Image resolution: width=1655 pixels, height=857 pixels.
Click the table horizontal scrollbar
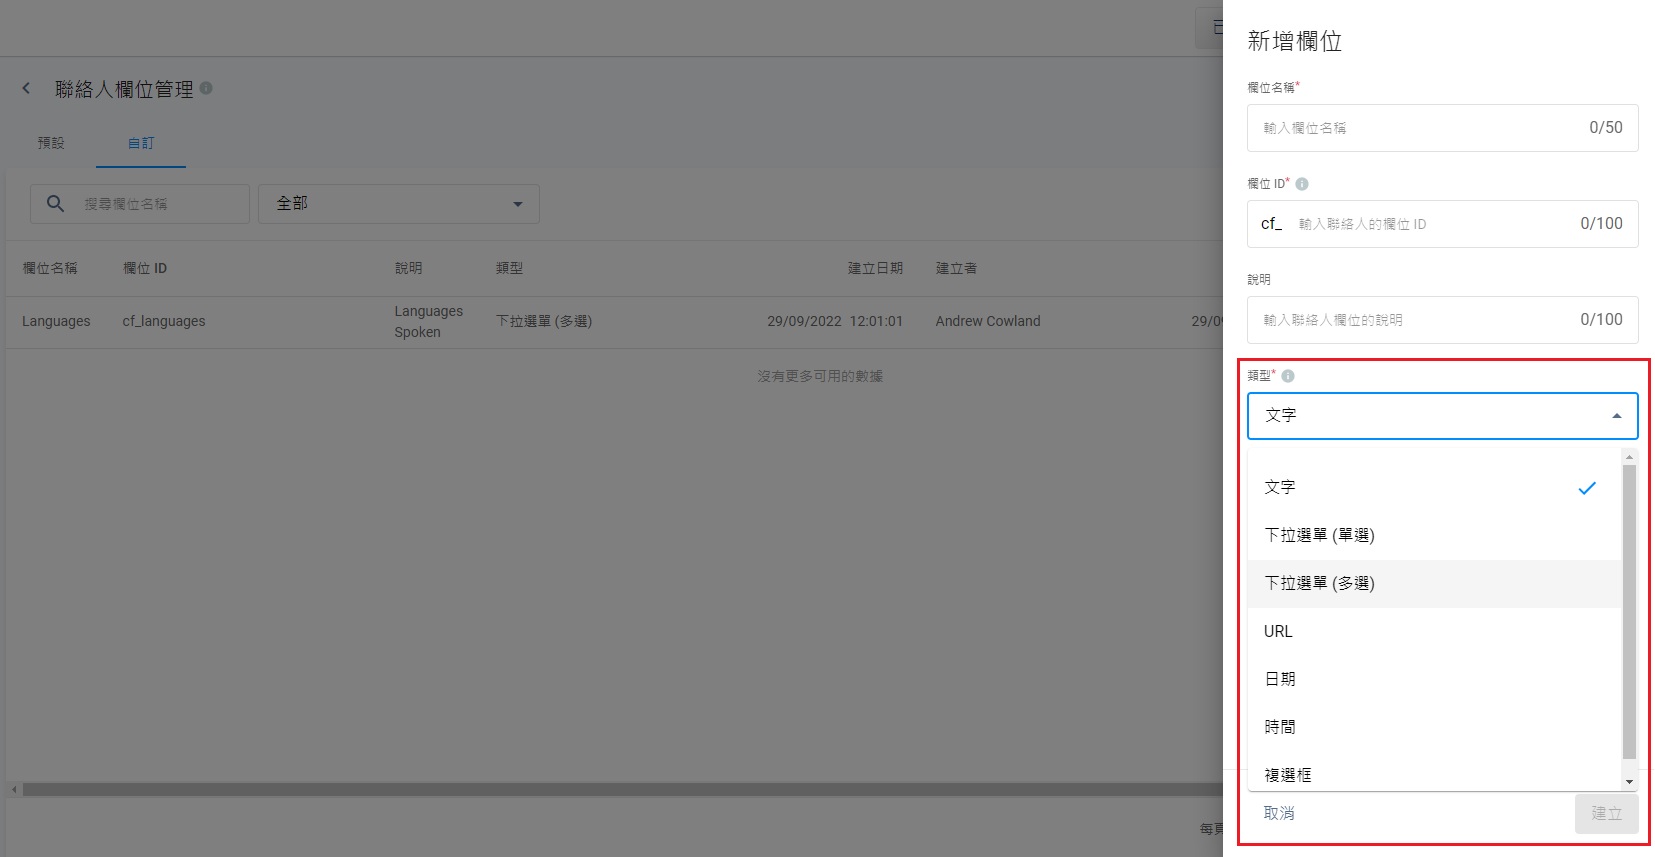[622, 790]
